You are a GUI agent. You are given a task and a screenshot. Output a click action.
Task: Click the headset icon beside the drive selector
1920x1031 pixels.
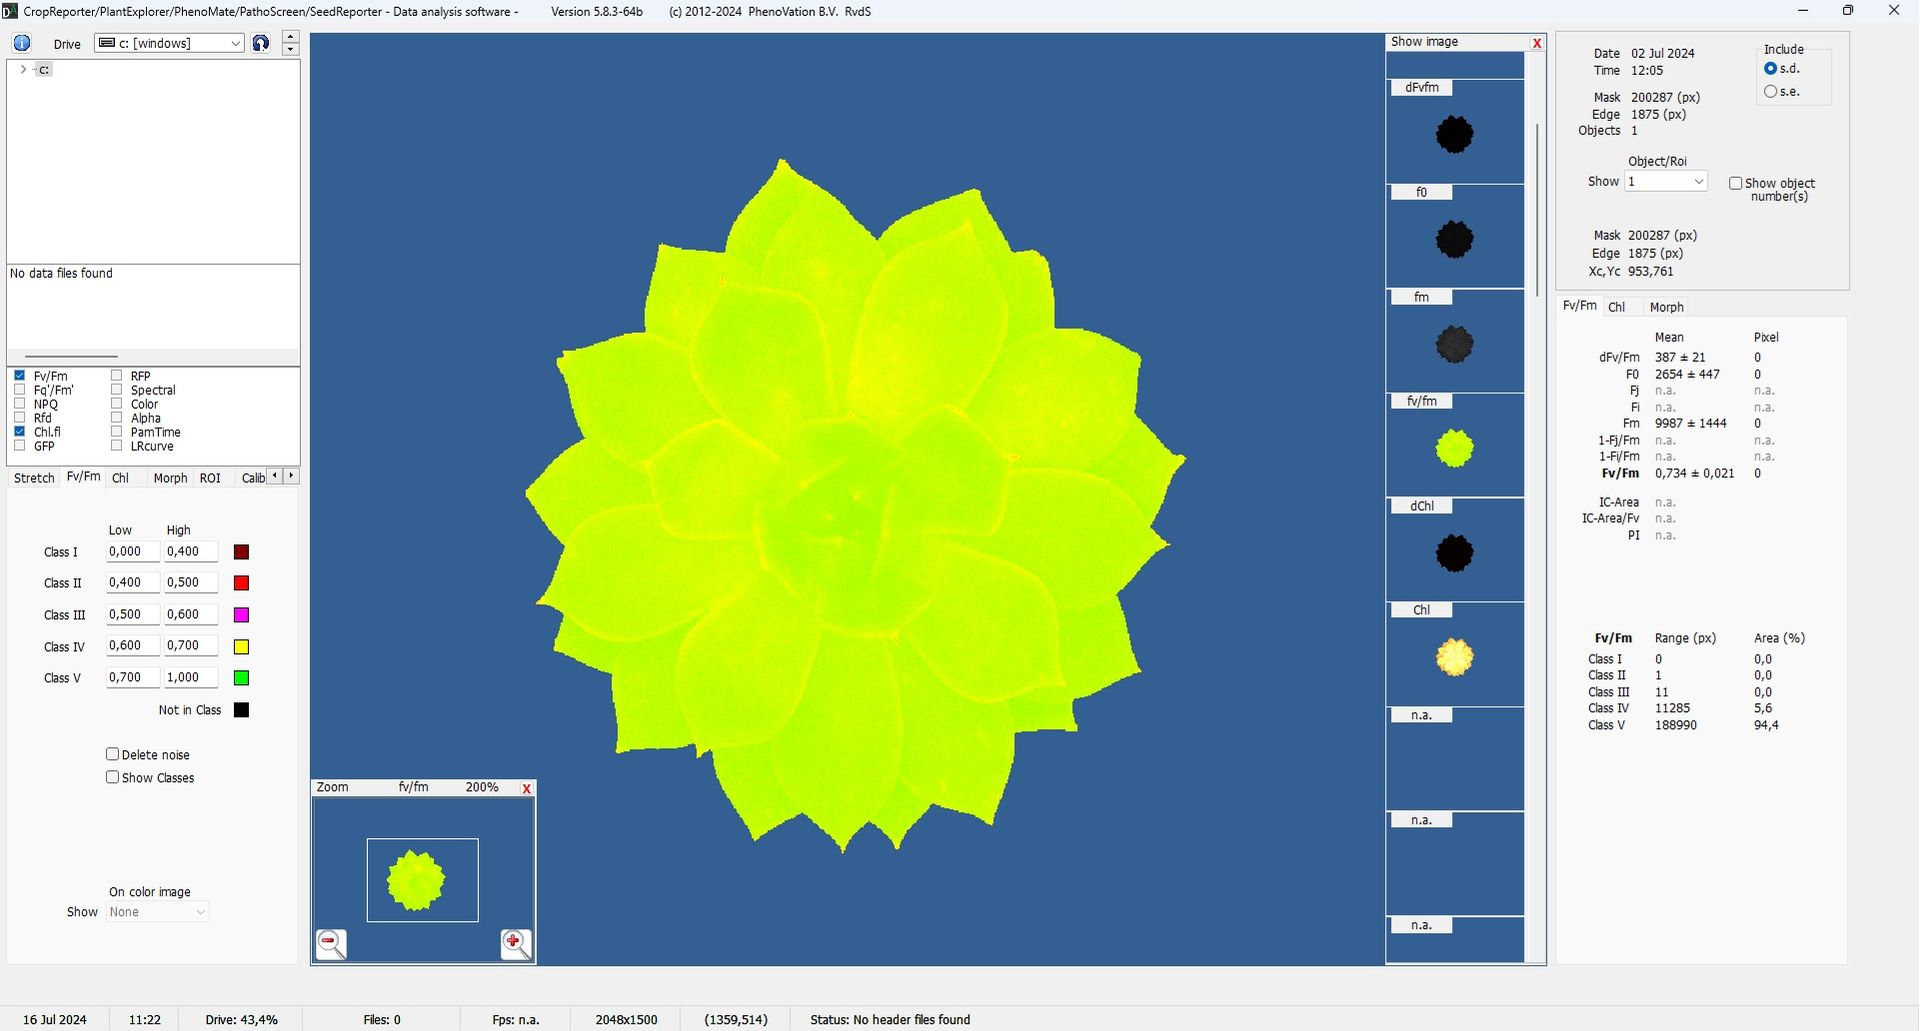tap(261, 43)
